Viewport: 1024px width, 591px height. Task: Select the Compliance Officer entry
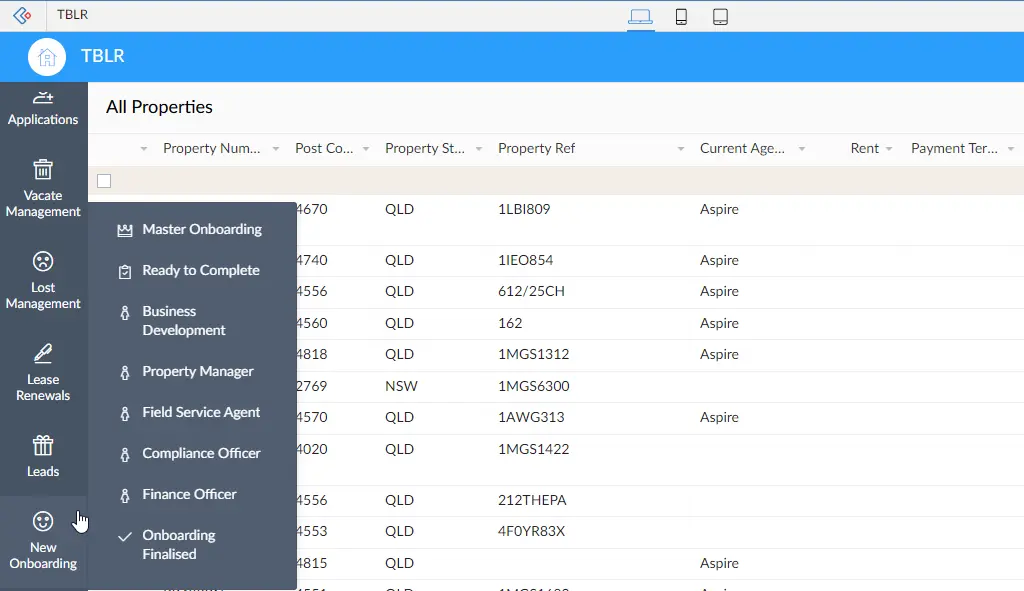pyautogui.click(x=200, y=453)
